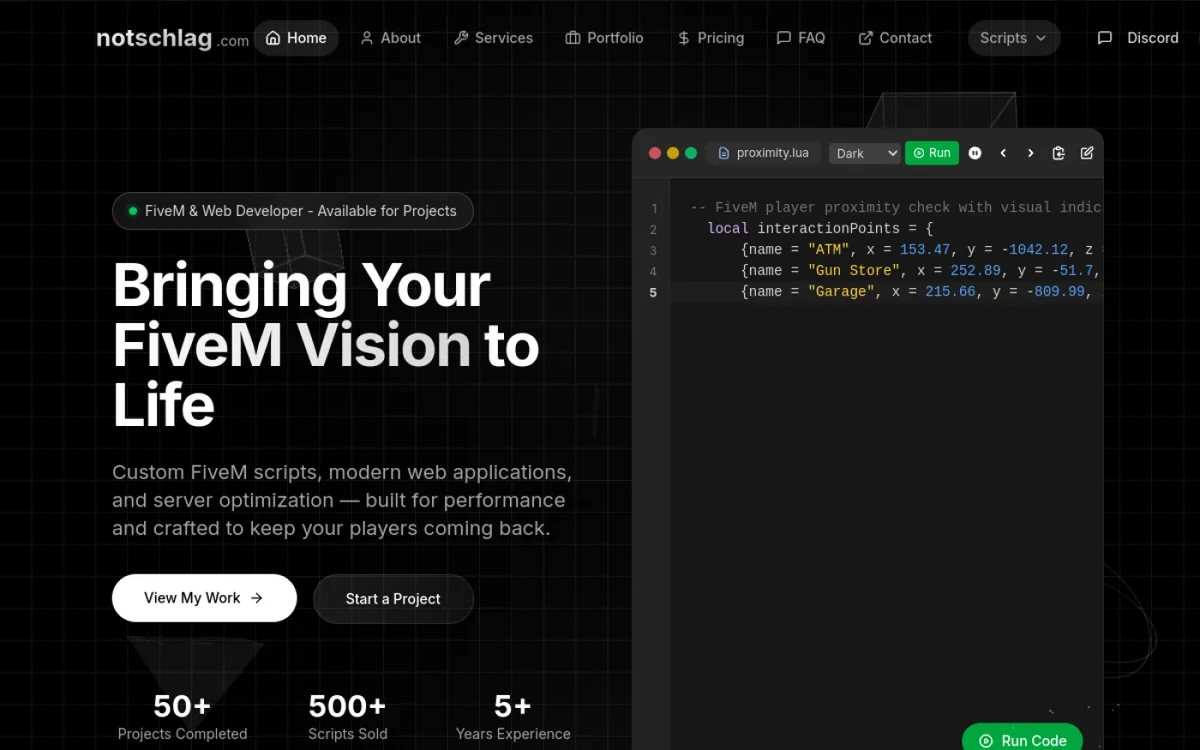Click the red window dot
This screenshot has width=1200, height=750.
point(655,153)
